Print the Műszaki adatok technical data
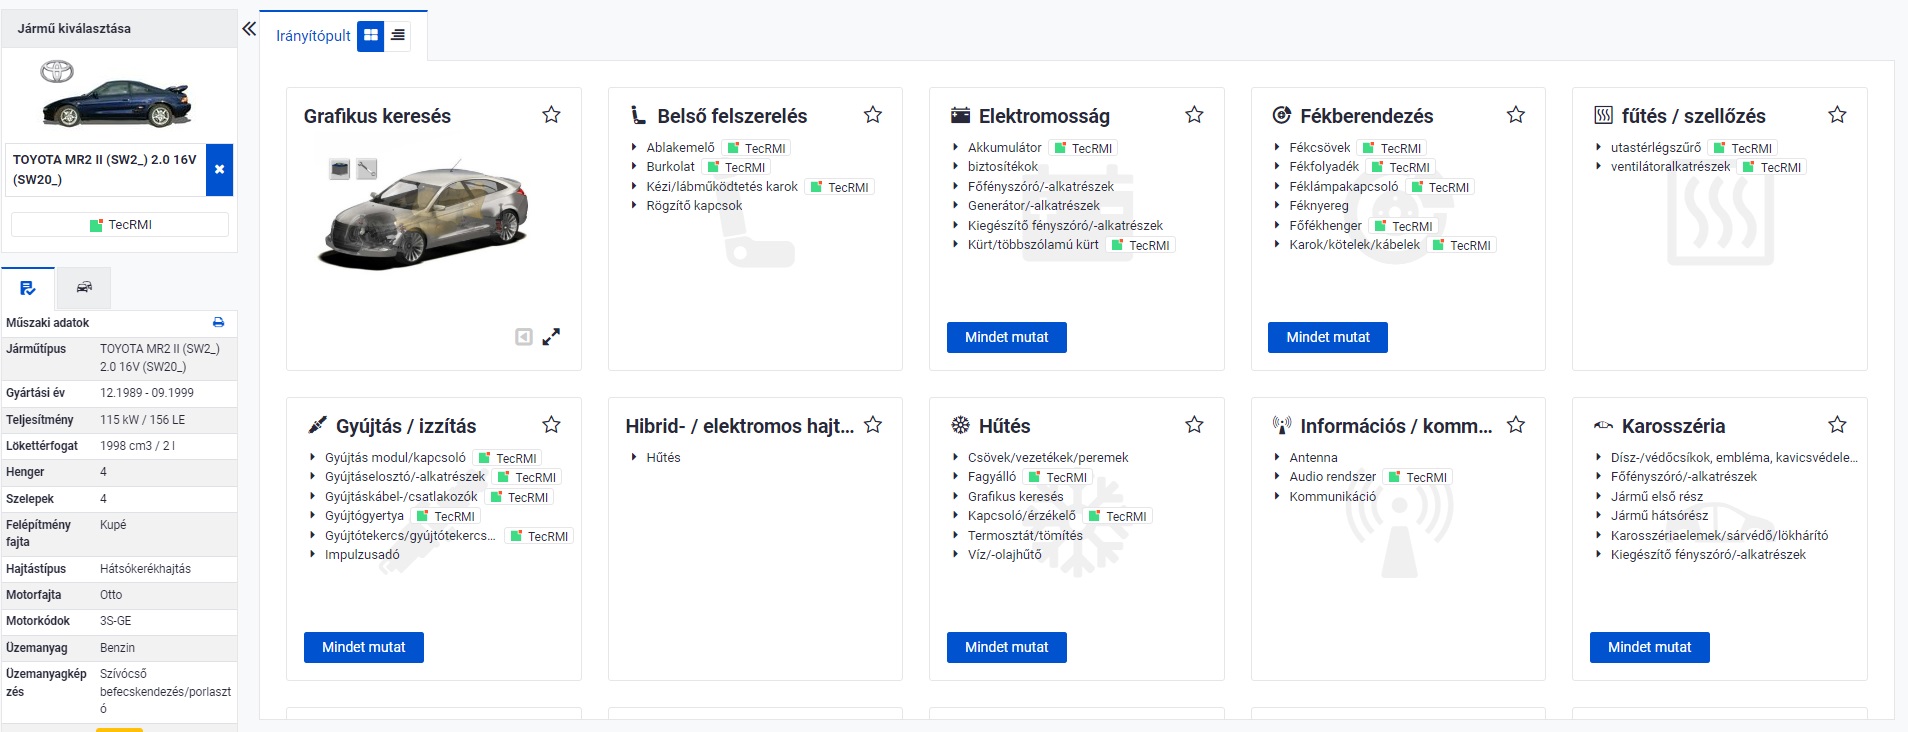1908x732 pixels. click(x=218, y=323)
